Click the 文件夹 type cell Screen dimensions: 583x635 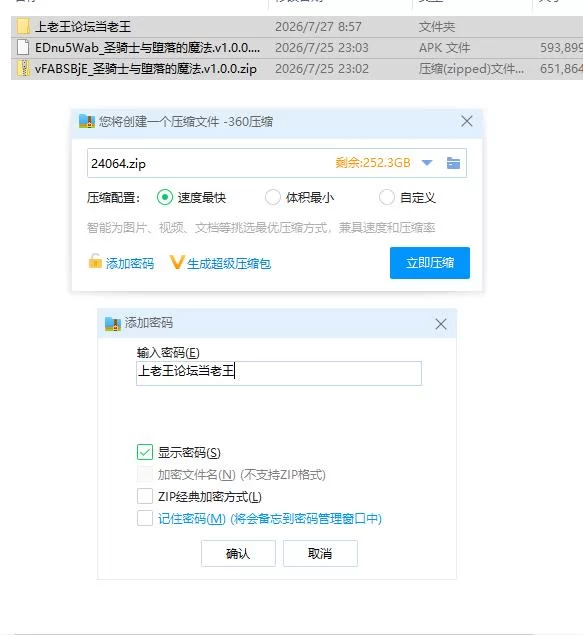pos(436,27)
